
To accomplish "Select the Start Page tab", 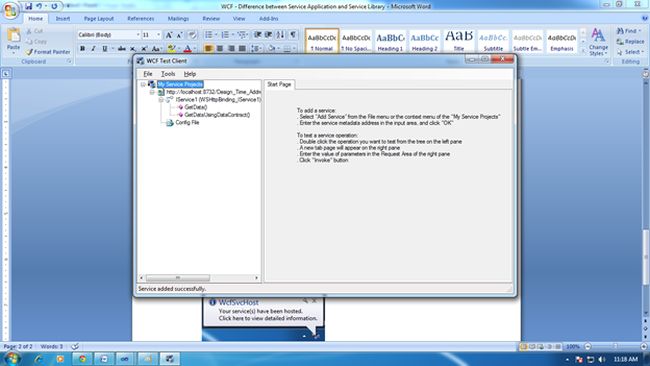I will point(279,84).
